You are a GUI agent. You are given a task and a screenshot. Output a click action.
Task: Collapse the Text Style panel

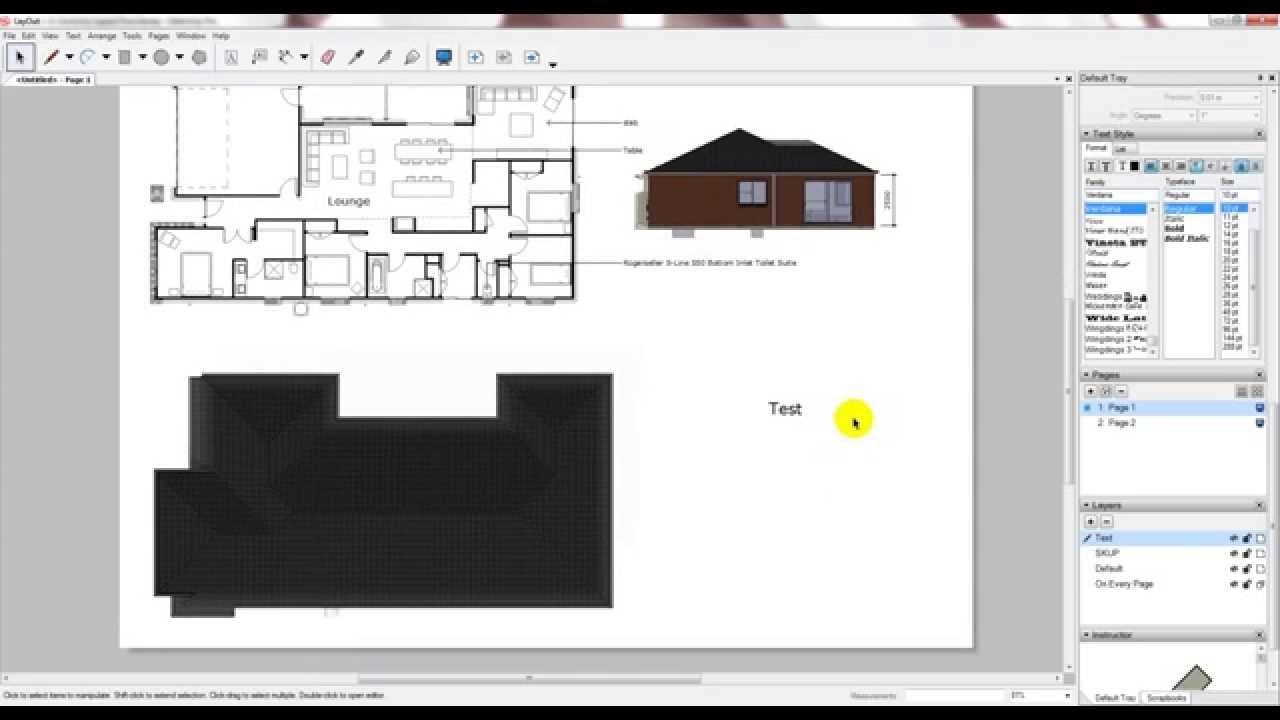point(1086,134)
